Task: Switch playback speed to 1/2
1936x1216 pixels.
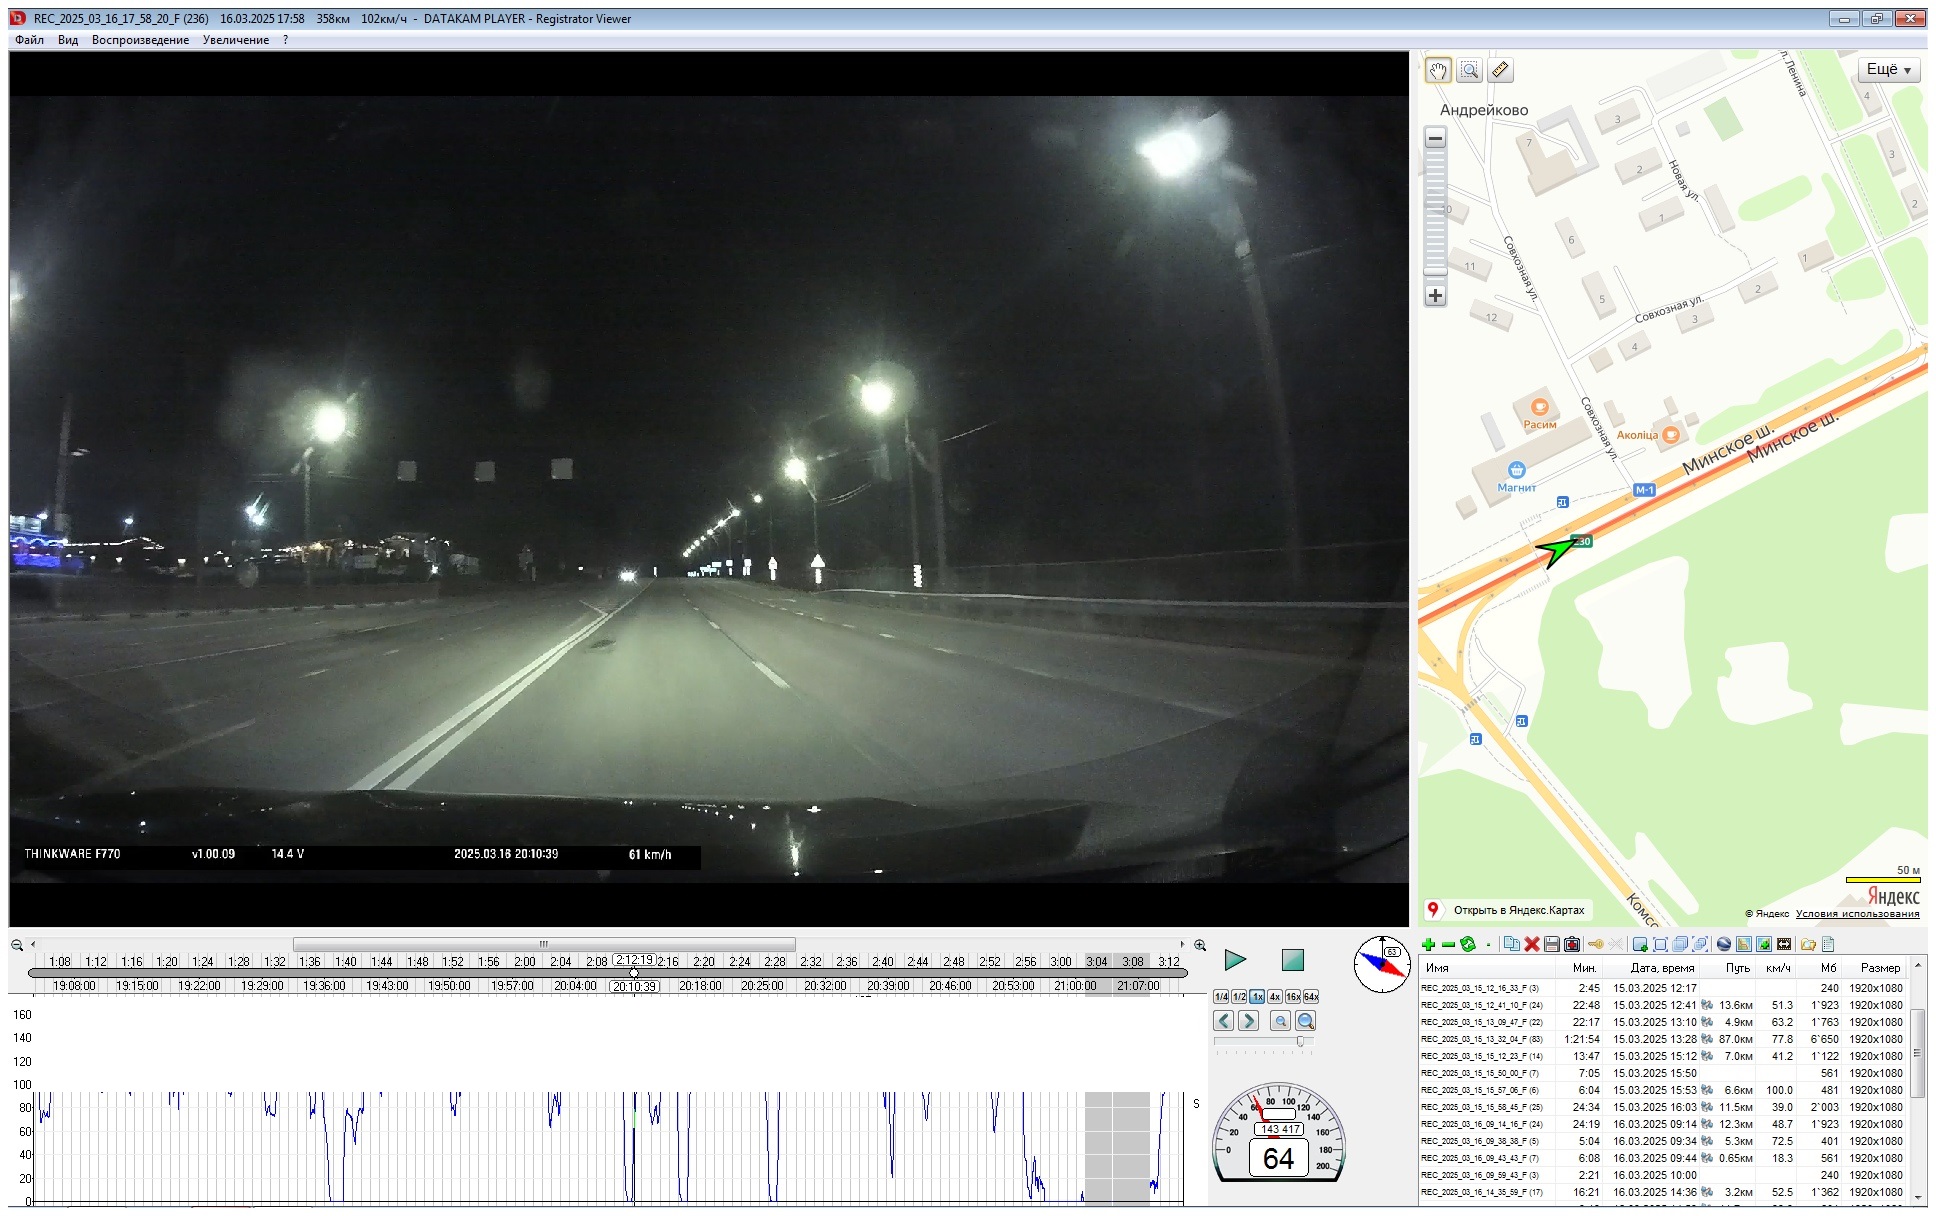Action: [1239, 997]
